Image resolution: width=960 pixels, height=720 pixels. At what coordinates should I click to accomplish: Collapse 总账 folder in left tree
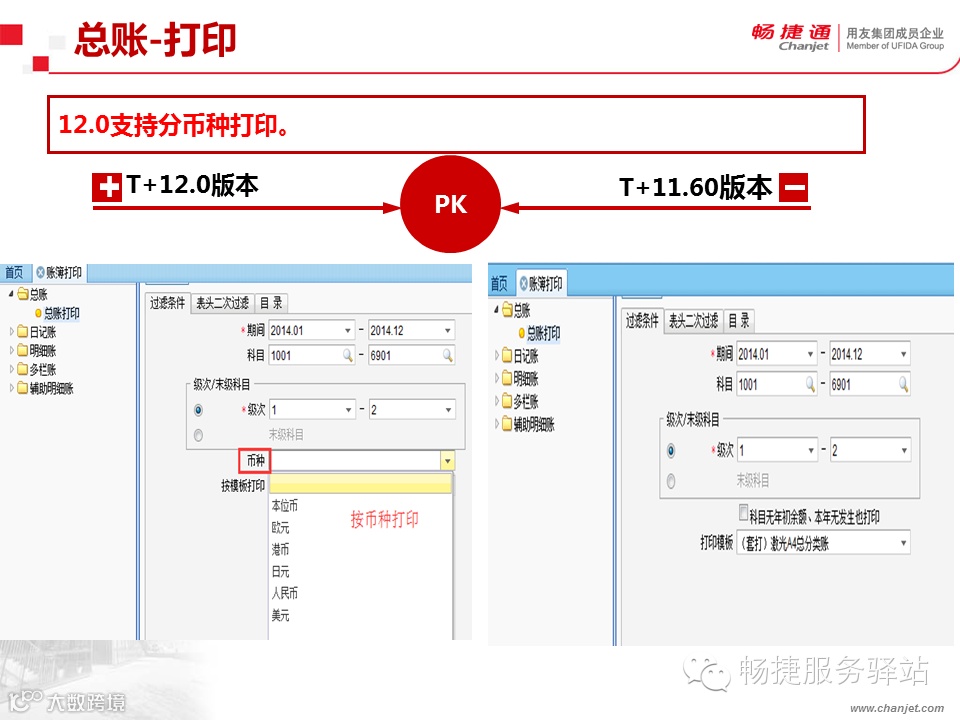[x=10, y=294]
